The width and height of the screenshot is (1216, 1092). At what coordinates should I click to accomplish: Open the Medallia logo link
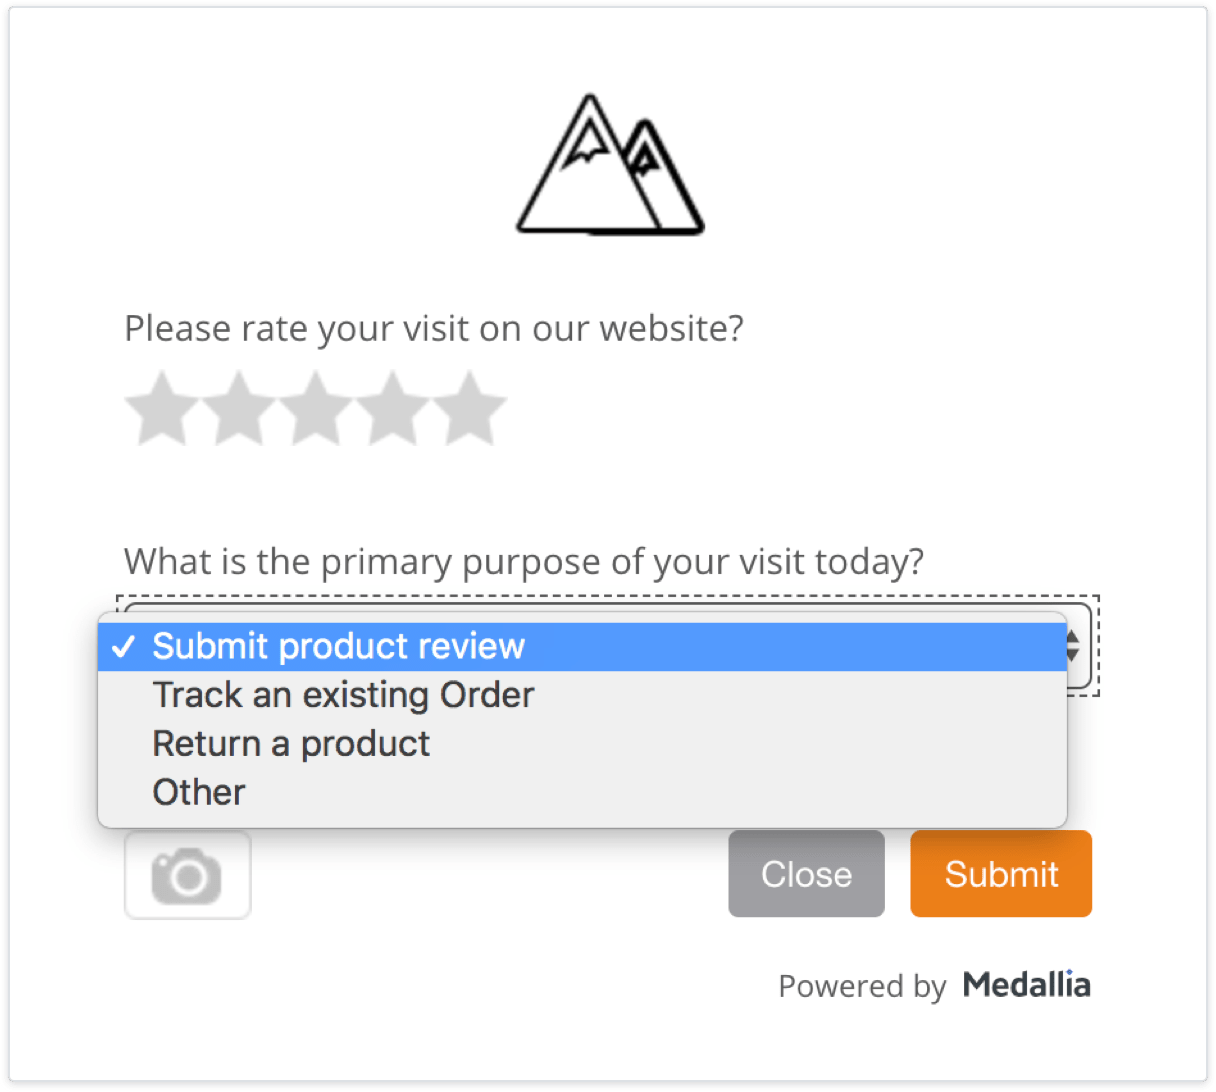[1027, 985]
